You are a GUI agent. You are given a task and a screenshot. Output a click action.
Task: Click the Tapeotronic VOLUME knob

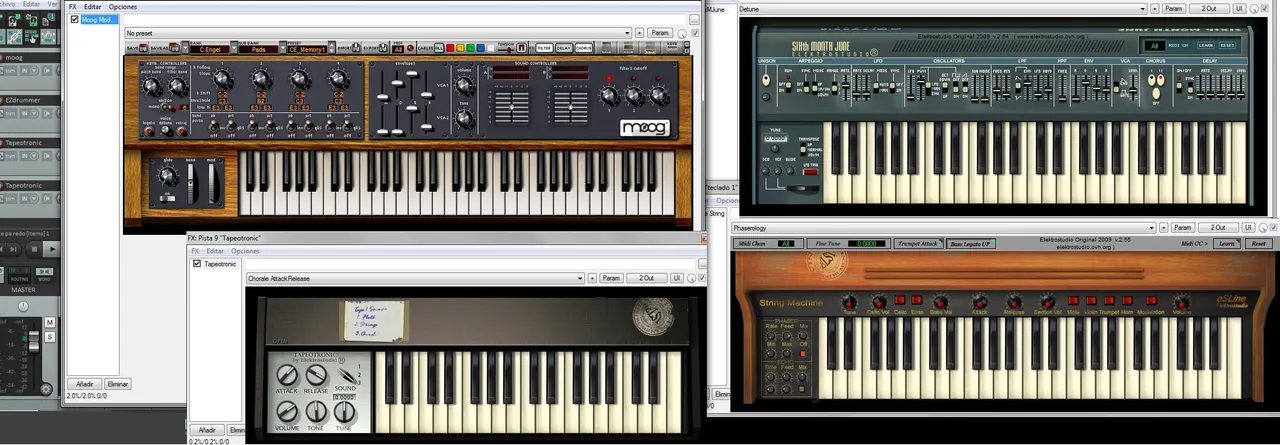287,412
